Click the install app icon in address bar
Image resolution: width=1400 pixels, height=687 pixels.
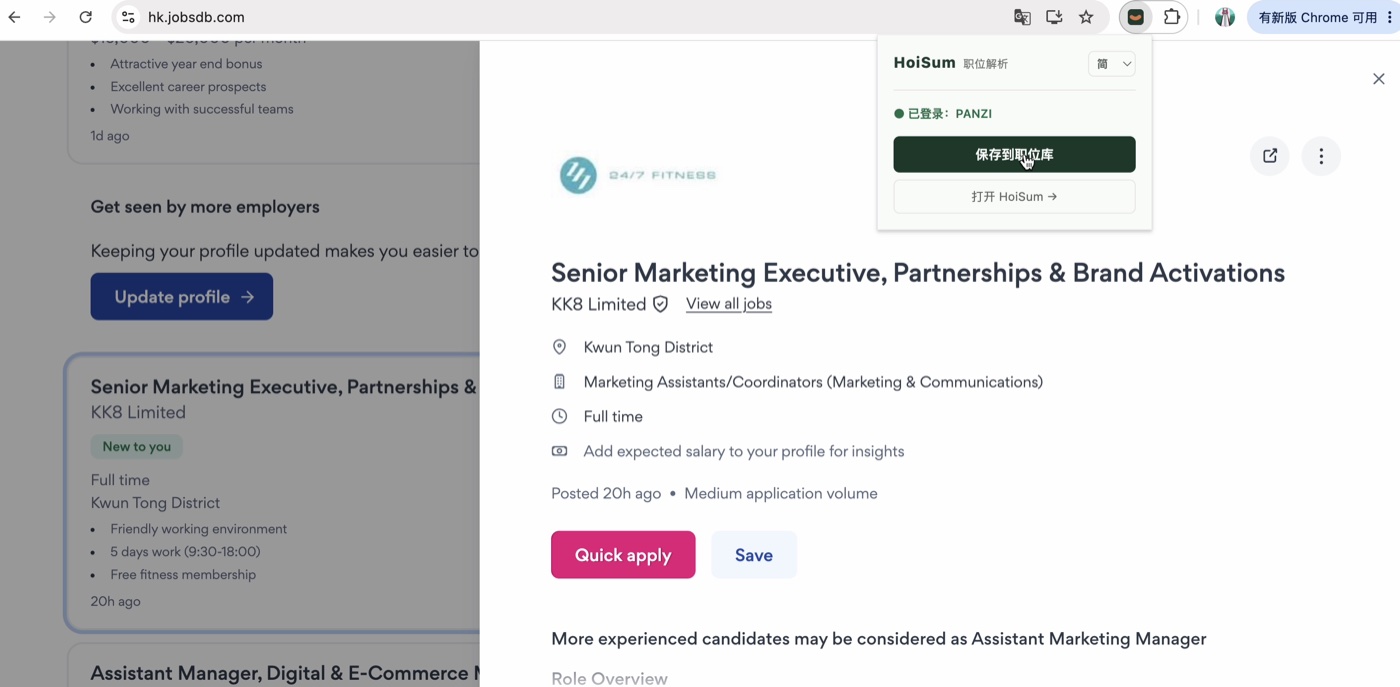tap(1054, 17)
